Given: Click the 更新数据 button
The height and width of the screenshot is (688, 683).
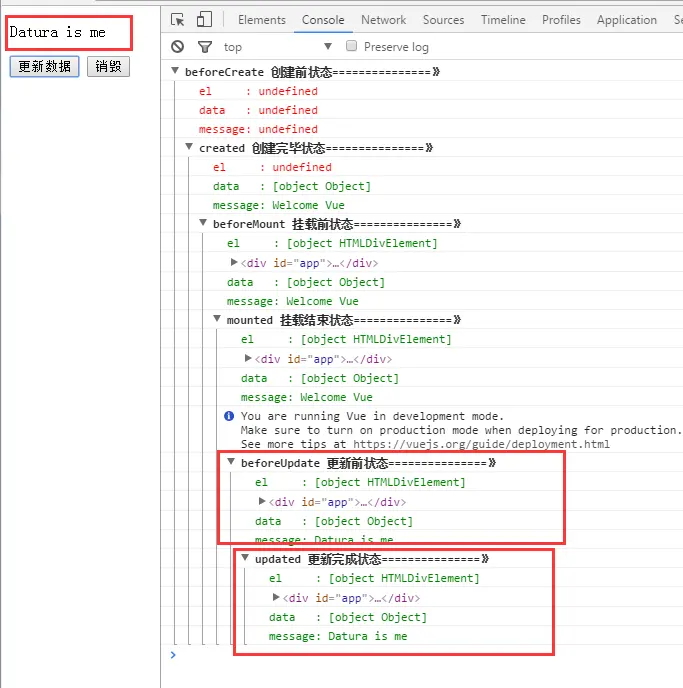Looking at the screenshot, I should (45, 67).
